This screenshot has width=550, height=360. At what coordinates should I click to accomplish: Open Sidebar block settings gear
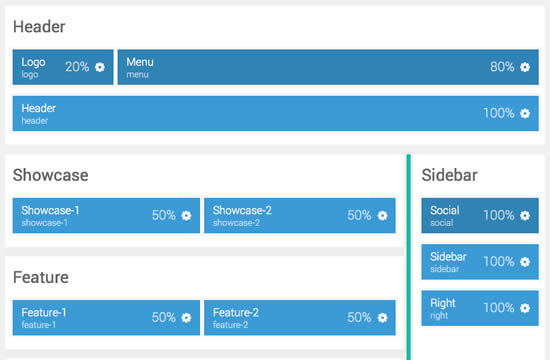coord(525,262)
